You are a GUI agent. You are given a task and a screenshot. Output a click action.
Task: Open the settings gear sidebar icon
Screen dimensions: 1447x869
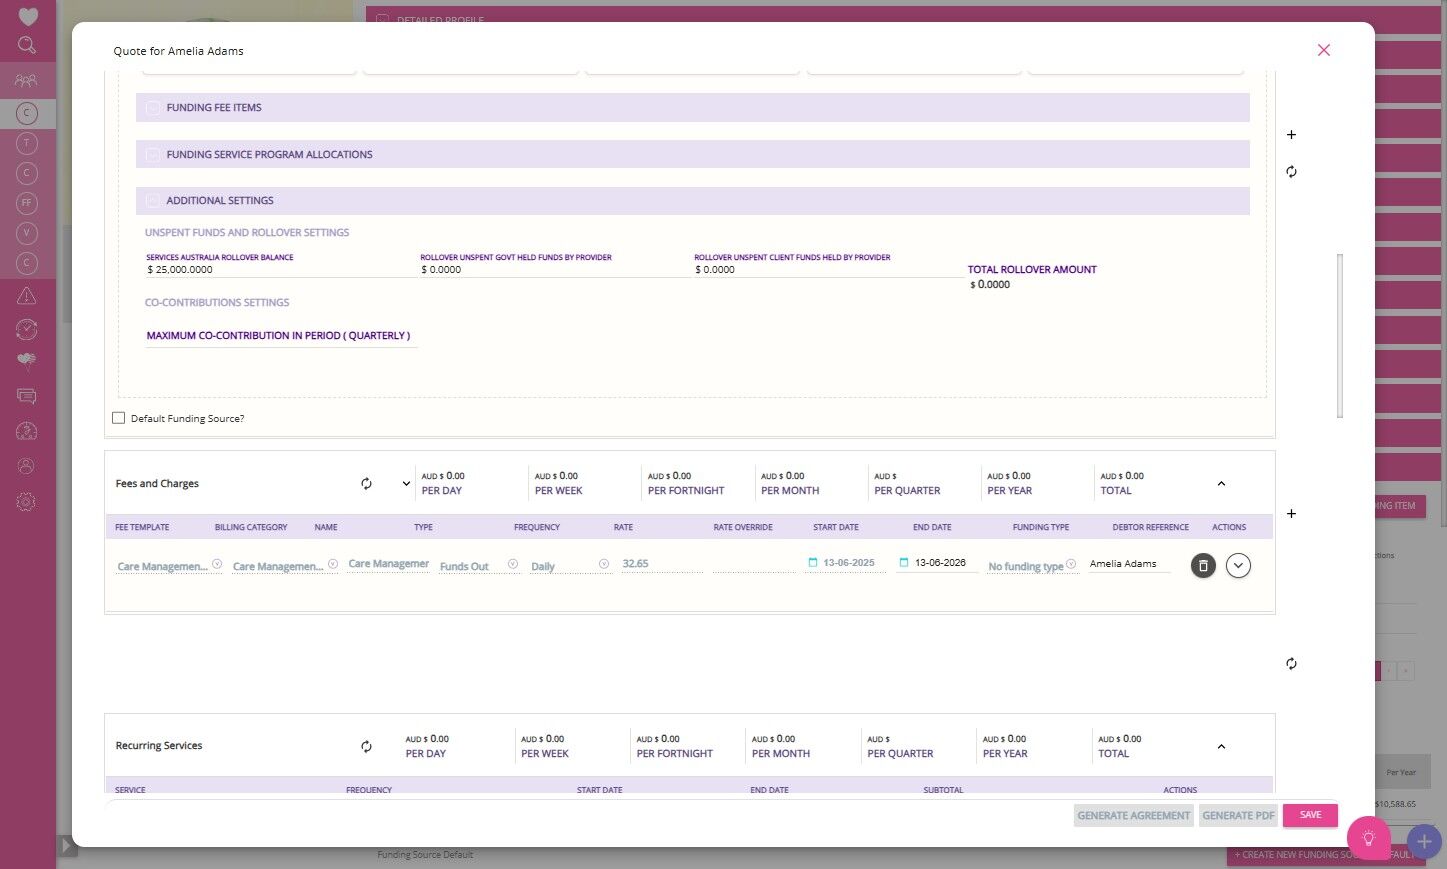tap(27, 502)
